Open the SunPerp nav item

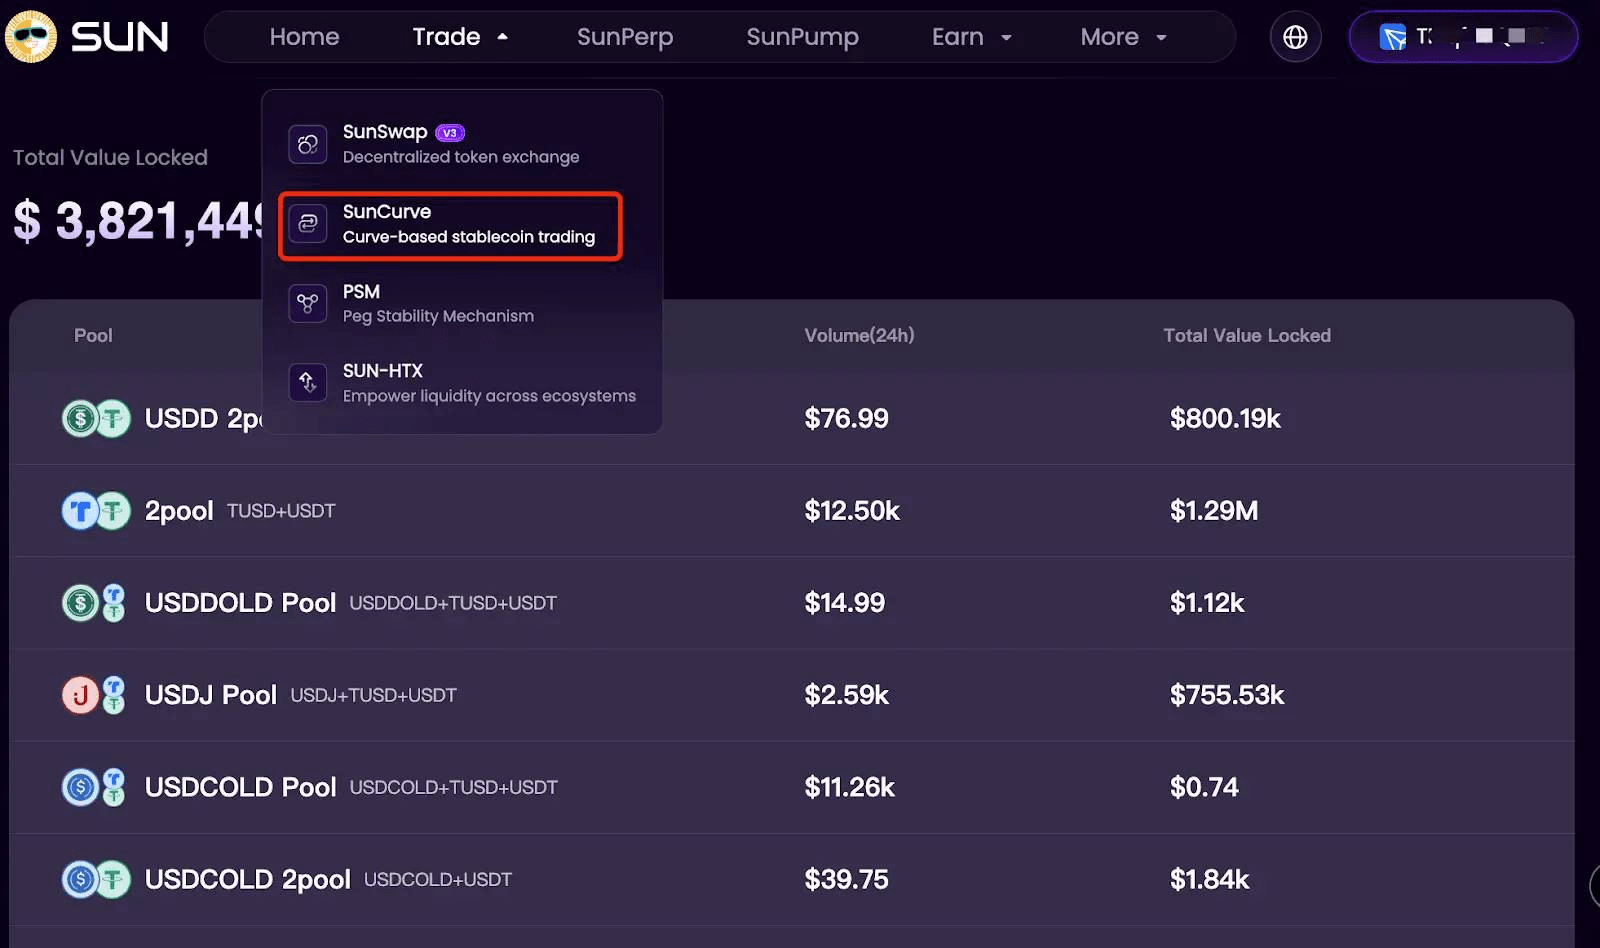(625, 37)
